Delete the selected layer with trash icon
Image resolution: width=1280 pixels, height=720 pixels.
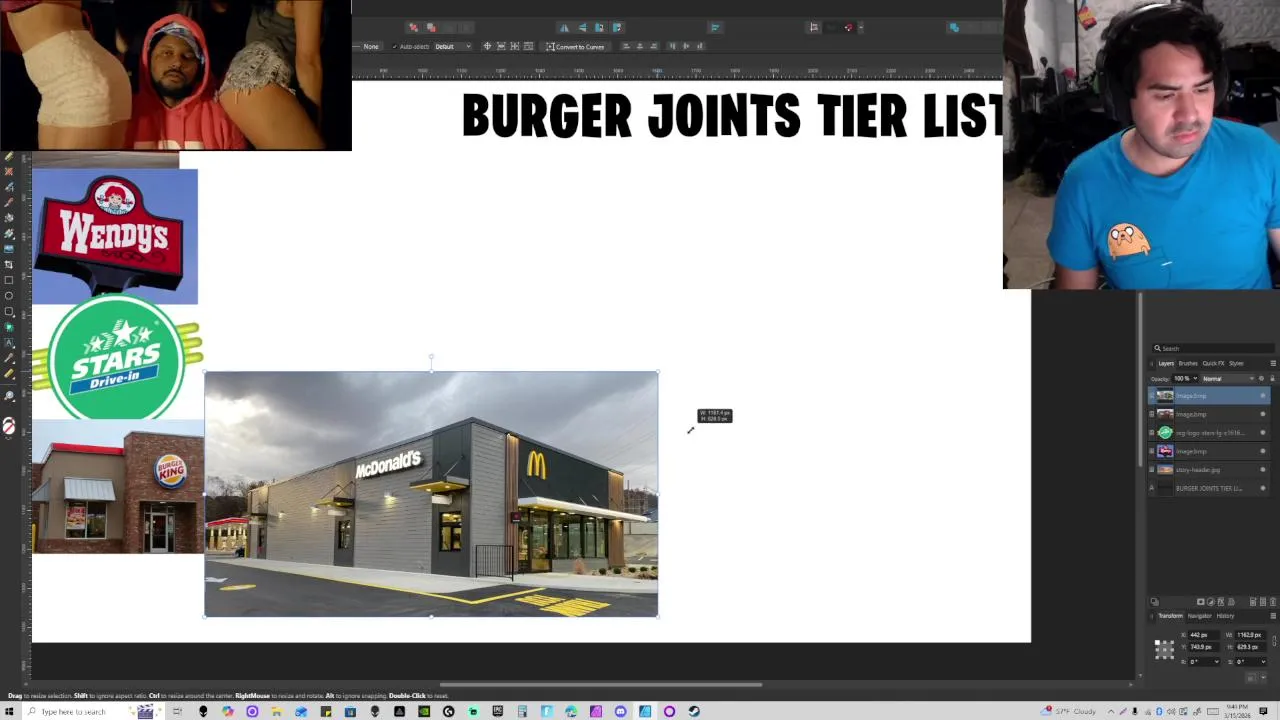tap(1273, 601)
